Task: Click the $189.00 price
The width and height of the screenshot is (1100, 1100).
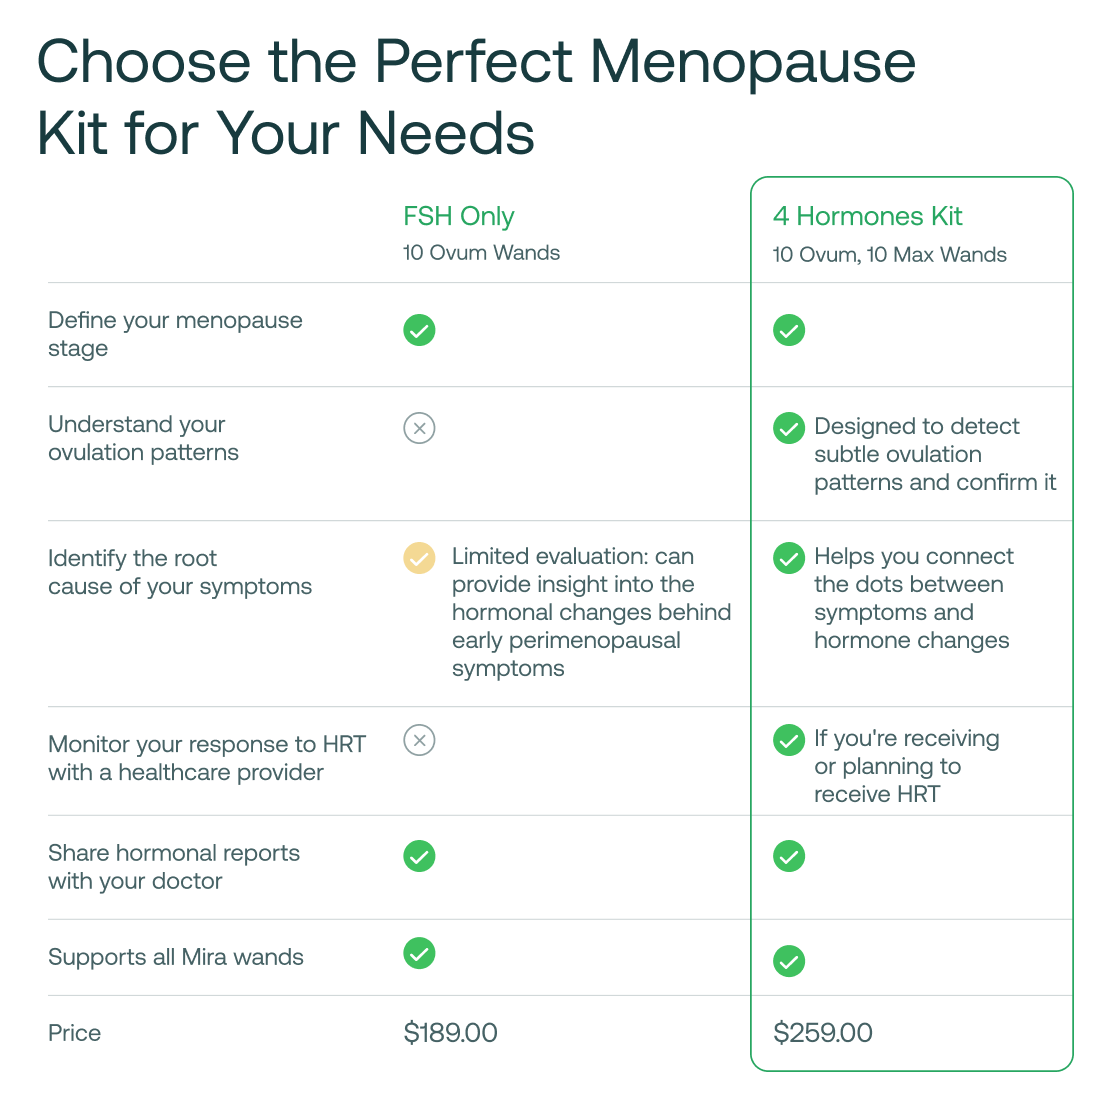Action: click(x=450, y=1033)
